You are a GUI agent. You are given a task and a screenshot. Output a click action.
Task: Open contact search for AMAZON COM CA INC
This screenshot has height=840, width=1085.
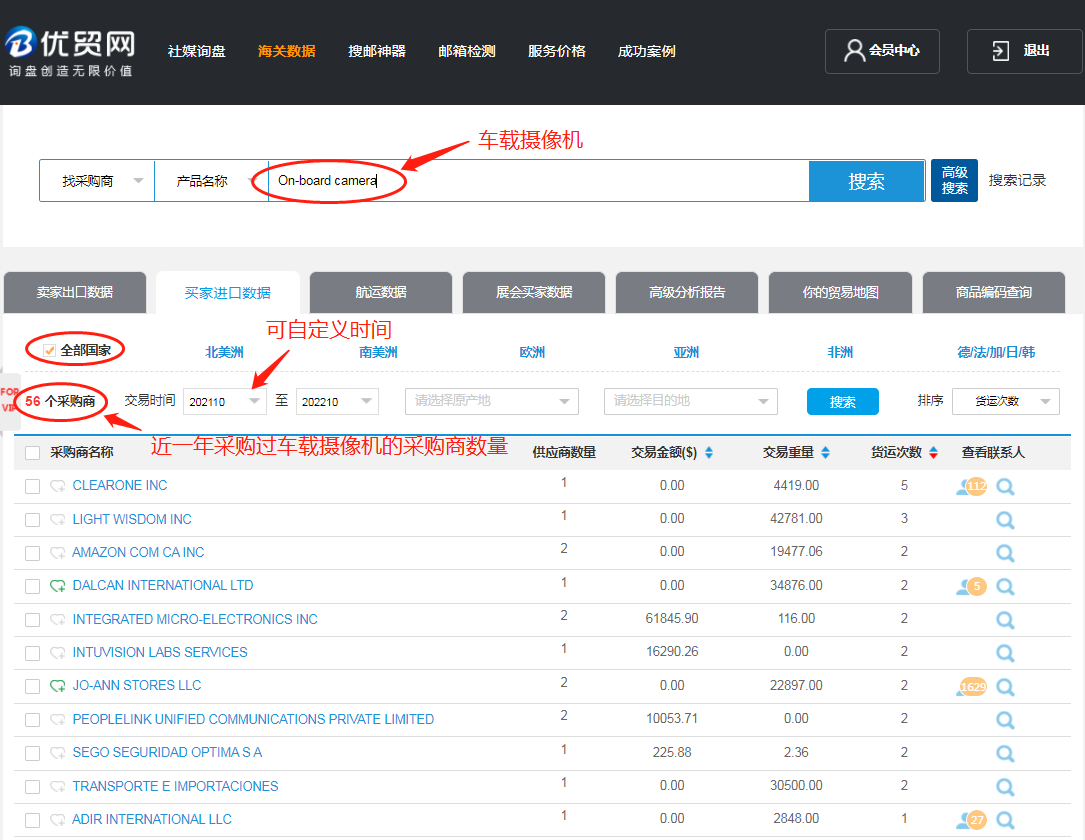(1005, 553)
